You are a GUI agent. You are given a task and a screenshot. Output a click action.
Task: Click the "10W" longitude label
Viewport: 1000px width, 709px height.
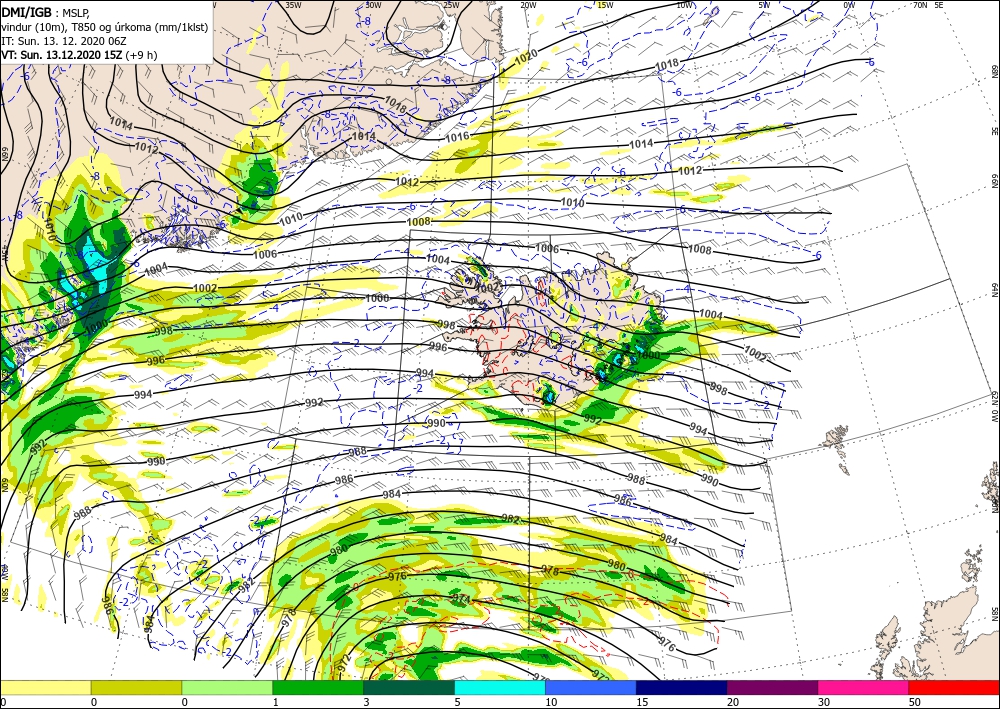click(685, 4)
